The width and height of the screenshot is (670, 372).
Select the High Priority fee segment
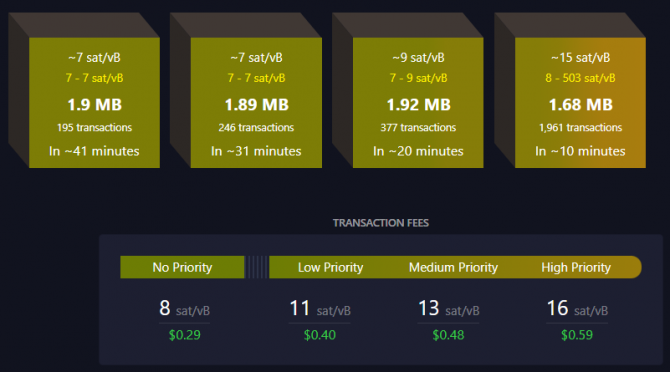pyautogui.click(x=576, y=267)
